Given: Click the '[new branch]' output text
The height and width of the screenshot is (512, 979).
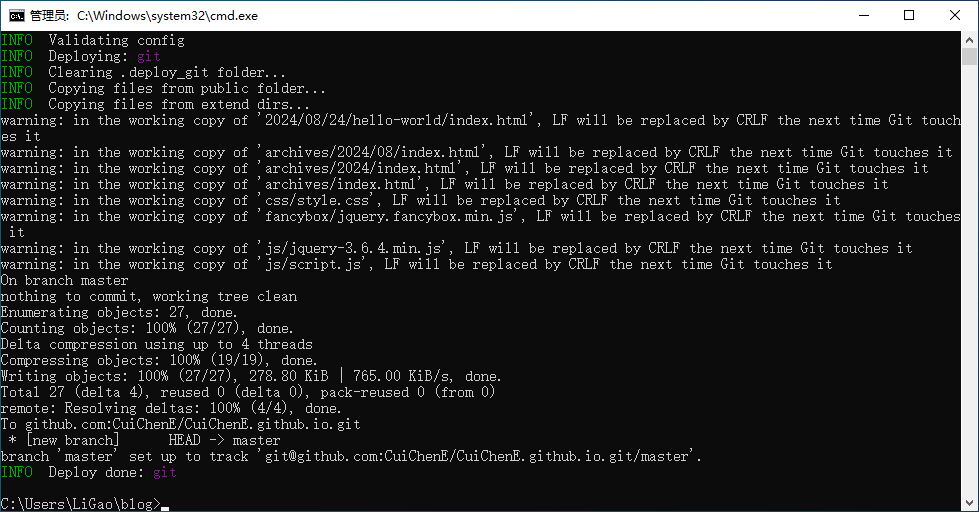Looking at the screenshot, I should (x=72, y=440).
